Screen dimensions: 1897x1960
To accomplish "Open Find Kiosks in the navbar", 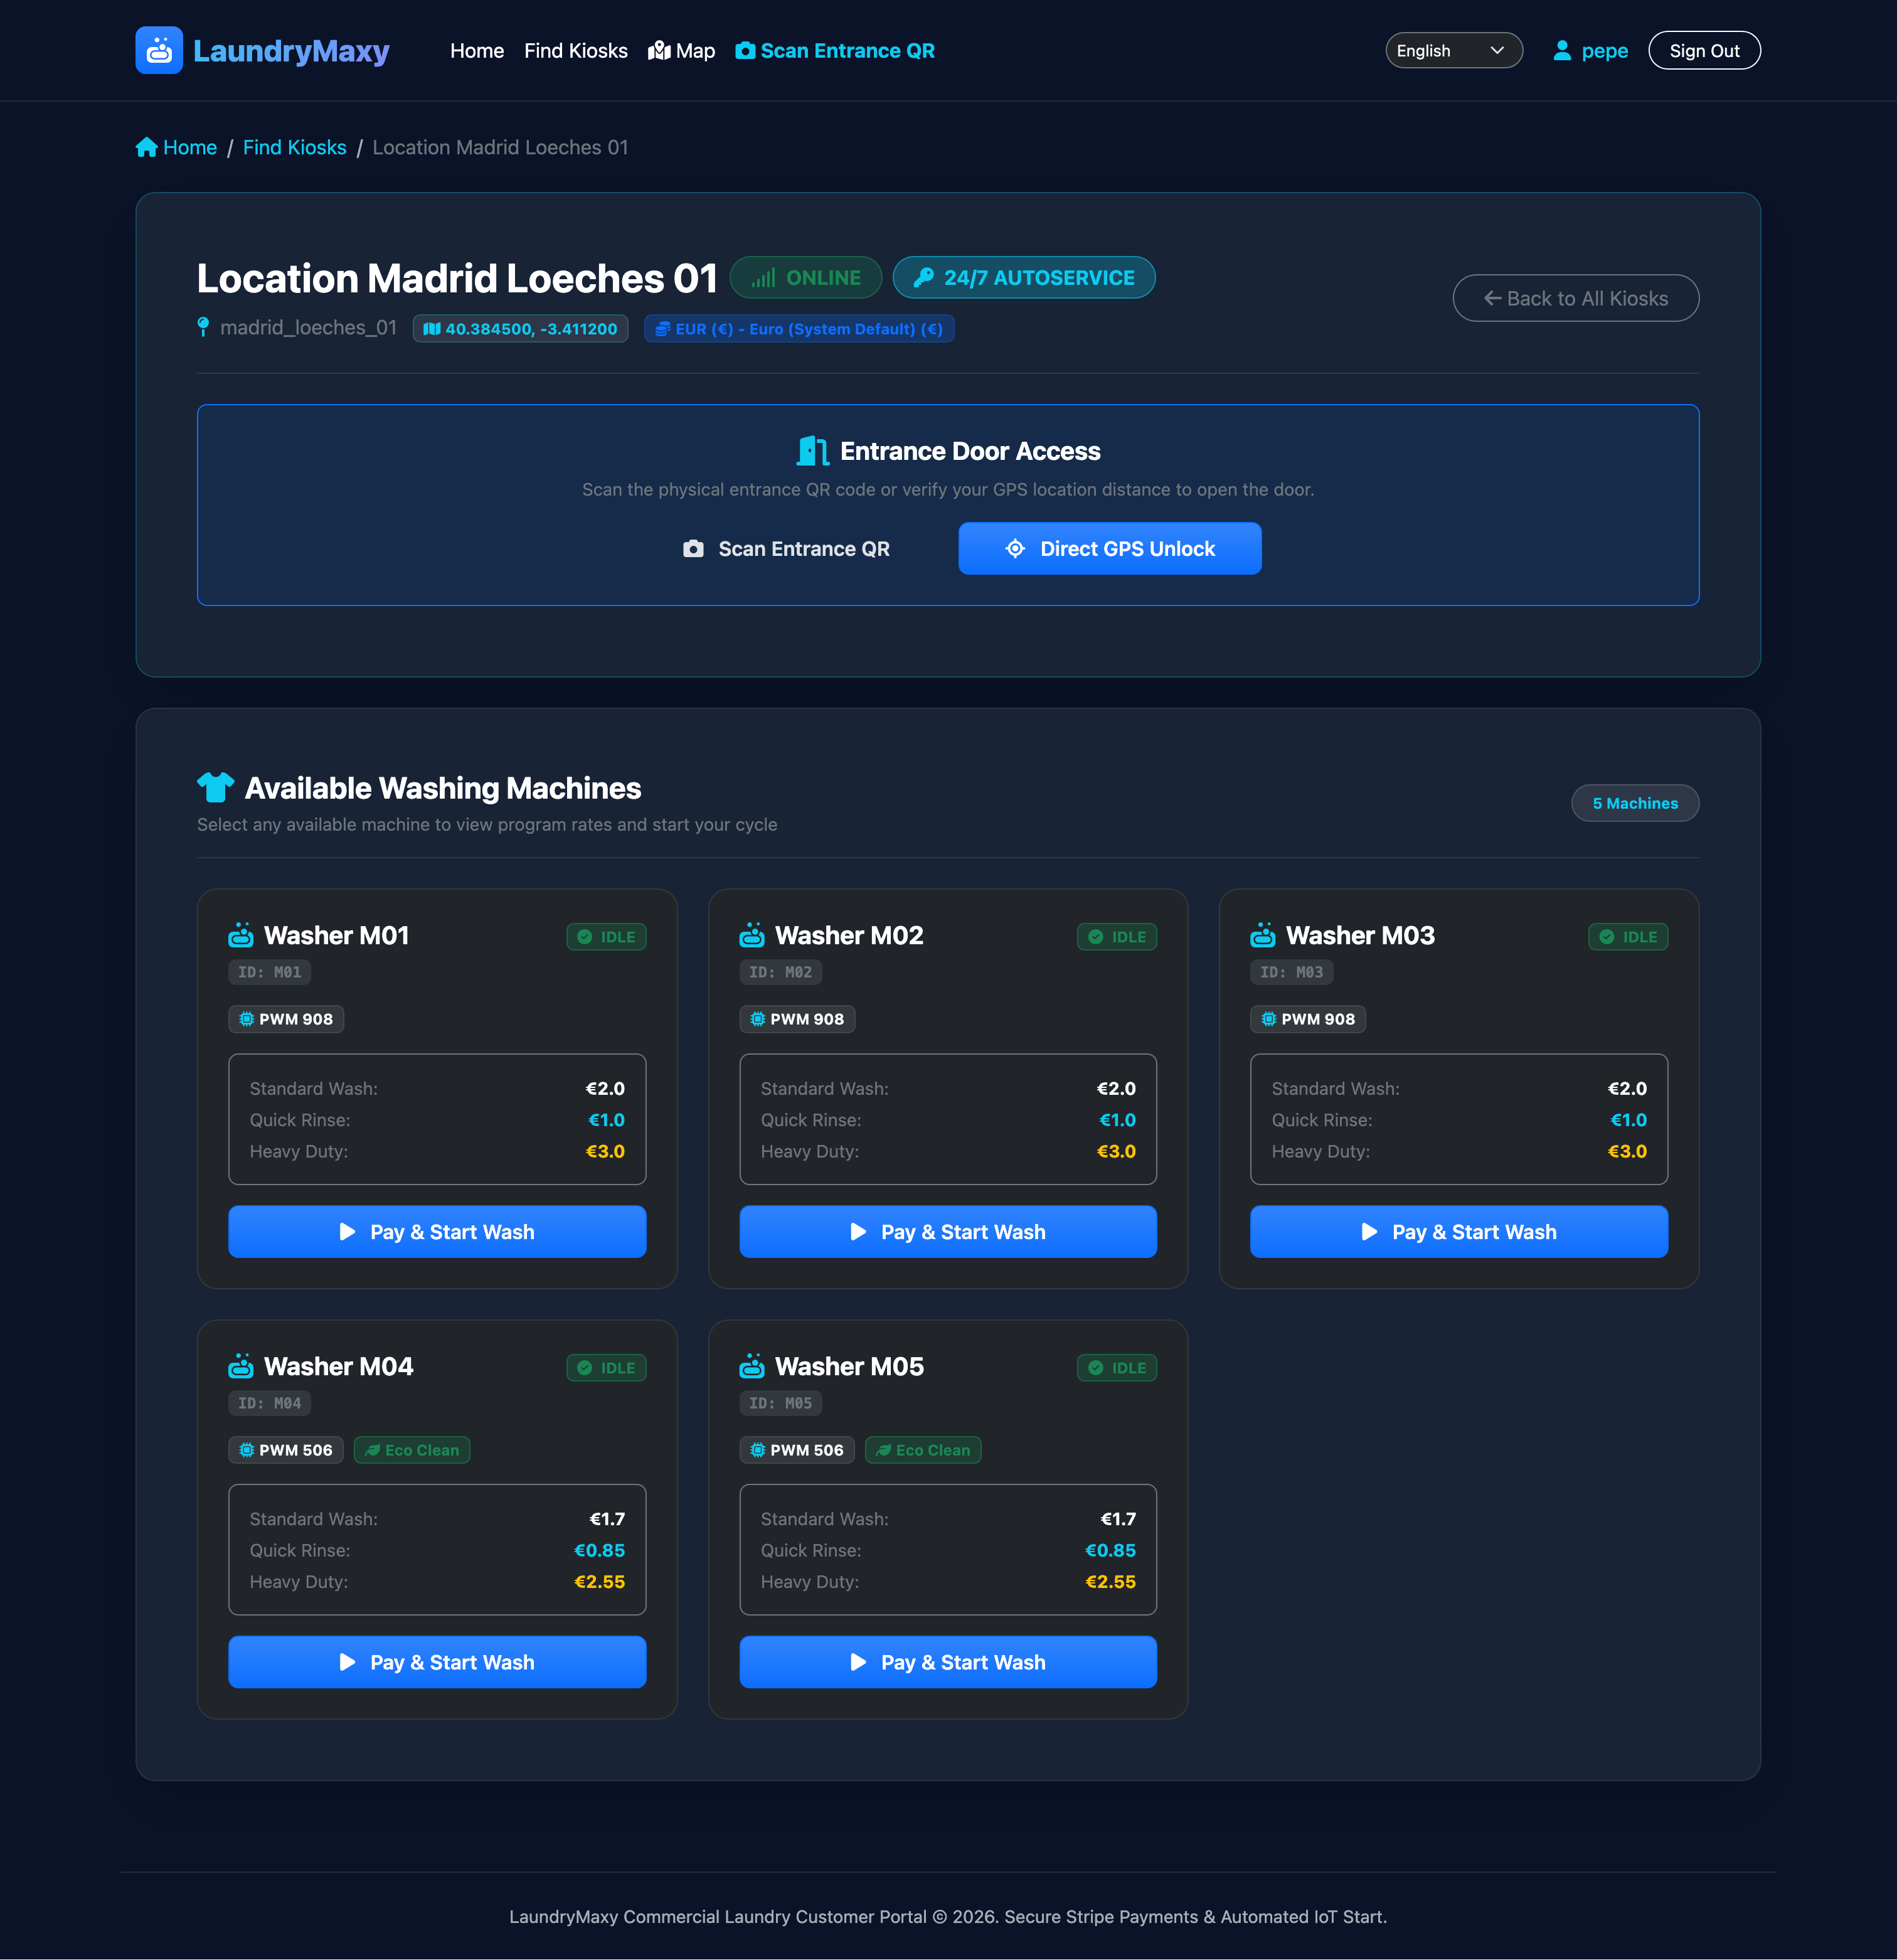I will click(576, 51).
